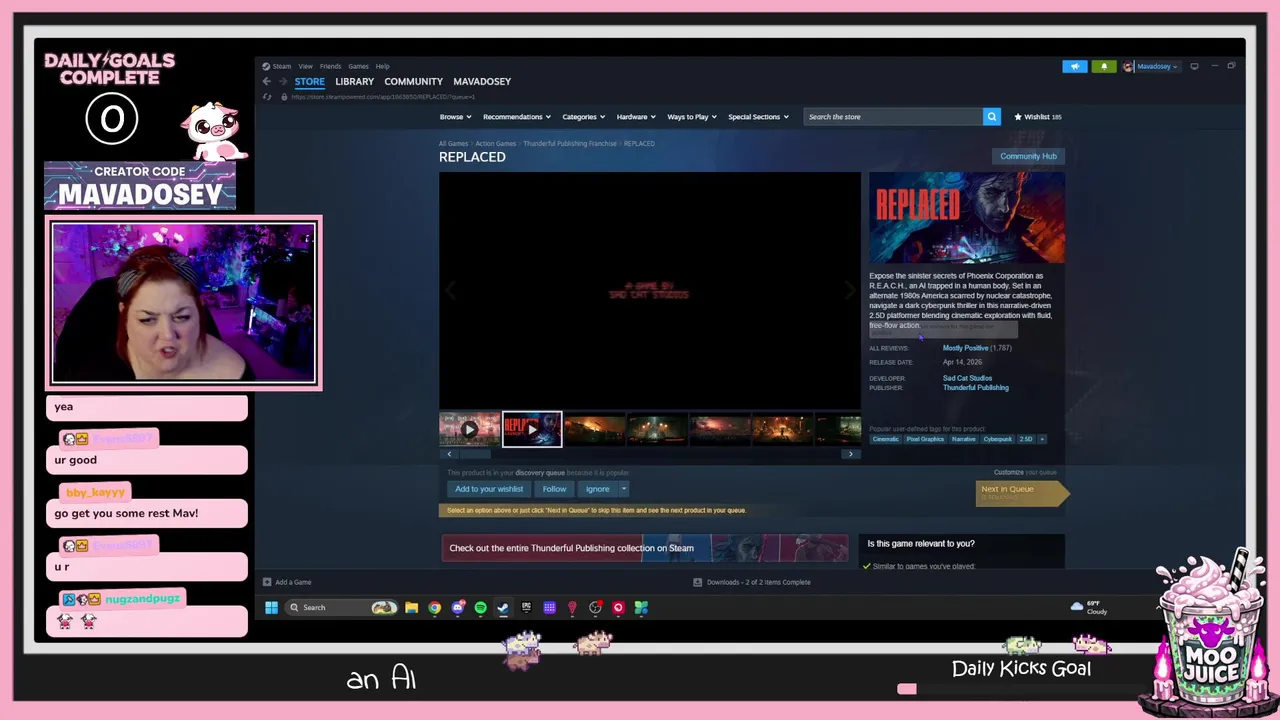Switch to the COMMUNITY tab

point(413,81)
